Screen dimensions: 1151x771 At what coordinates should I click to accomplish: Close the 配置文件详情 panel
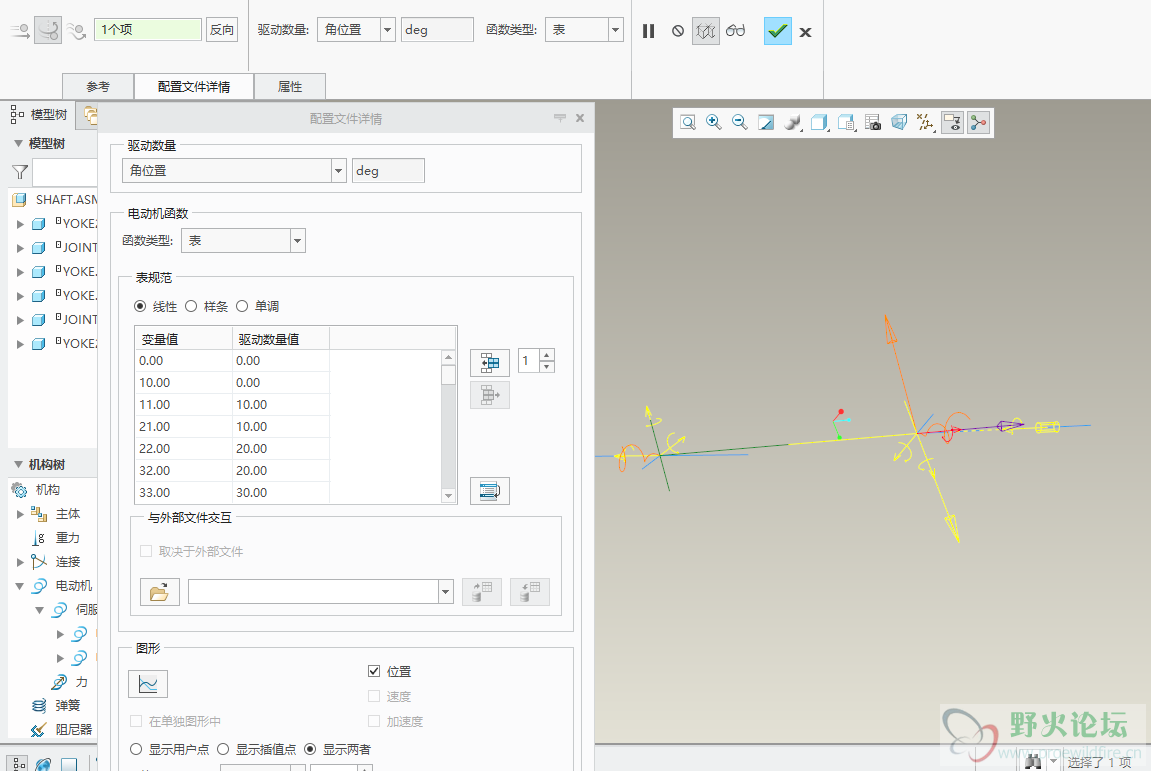[x=580, y=117]
